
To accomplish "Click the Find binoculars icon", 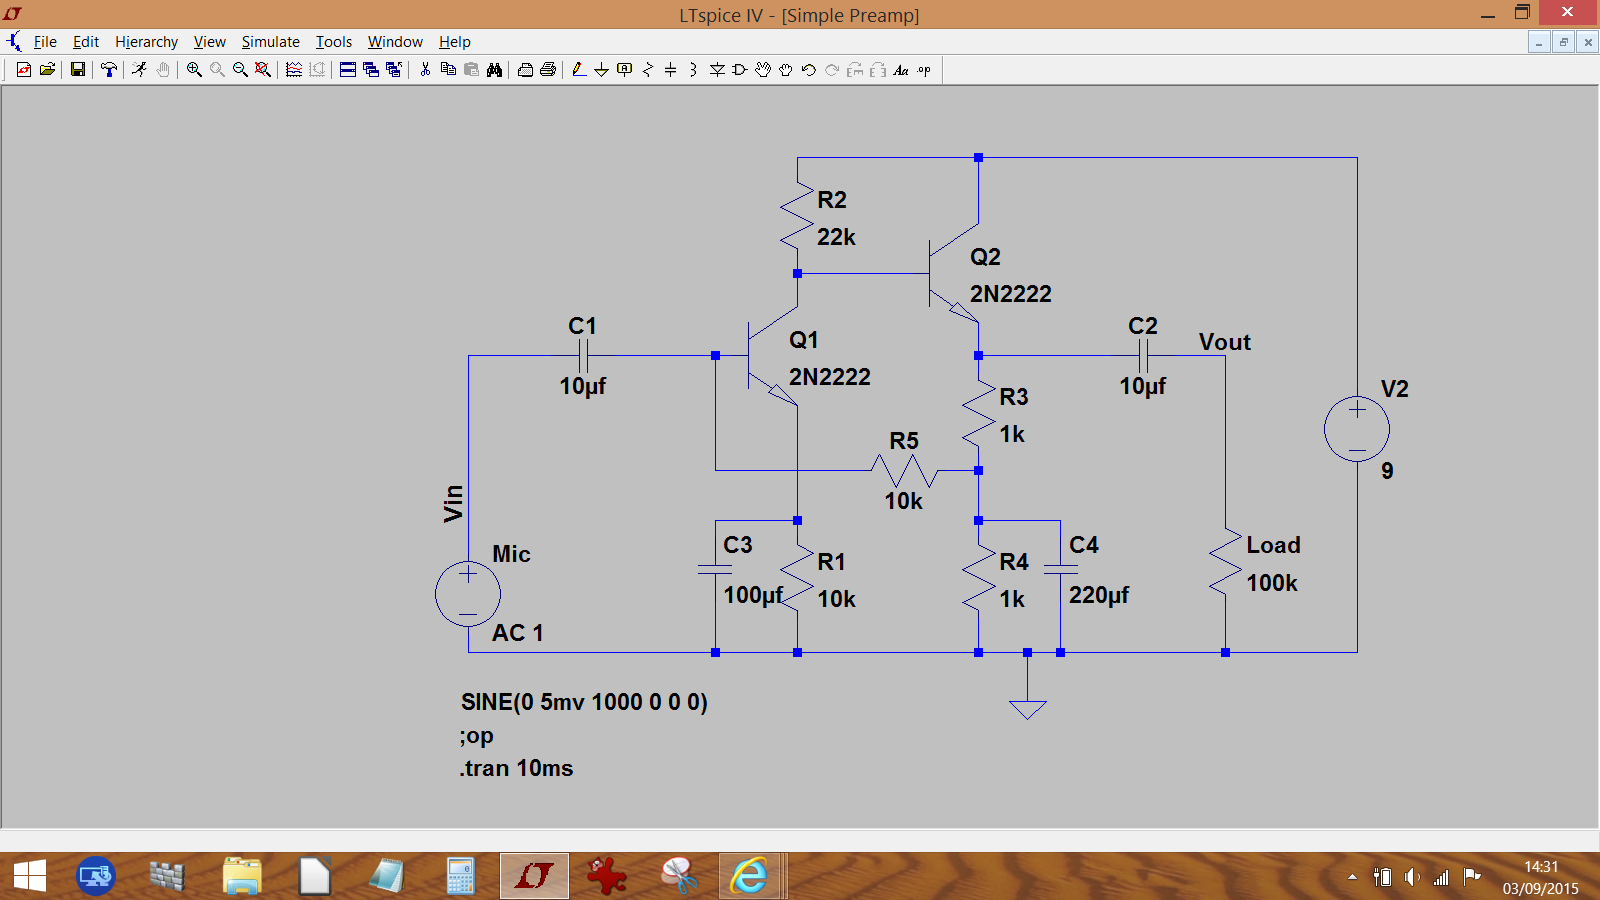I will 494,70.
